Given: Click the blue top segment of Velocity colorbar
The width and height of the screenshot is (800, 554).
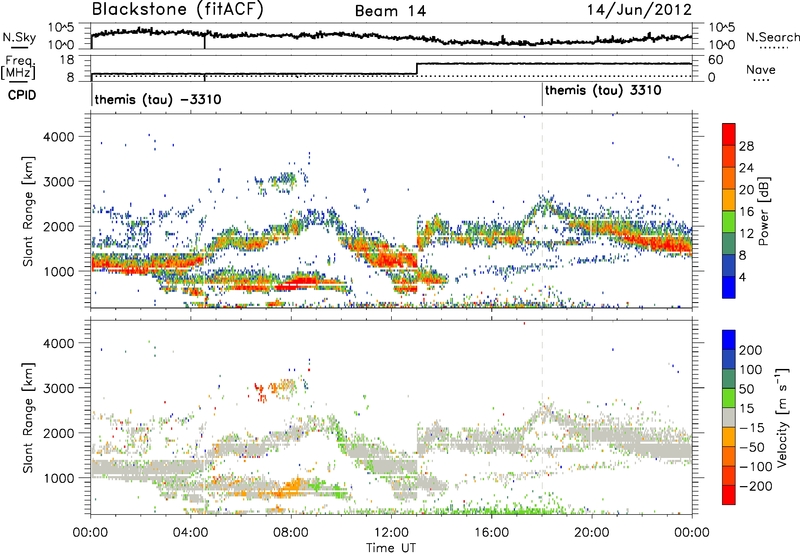Looking at the screenshot, I should 729,340.
